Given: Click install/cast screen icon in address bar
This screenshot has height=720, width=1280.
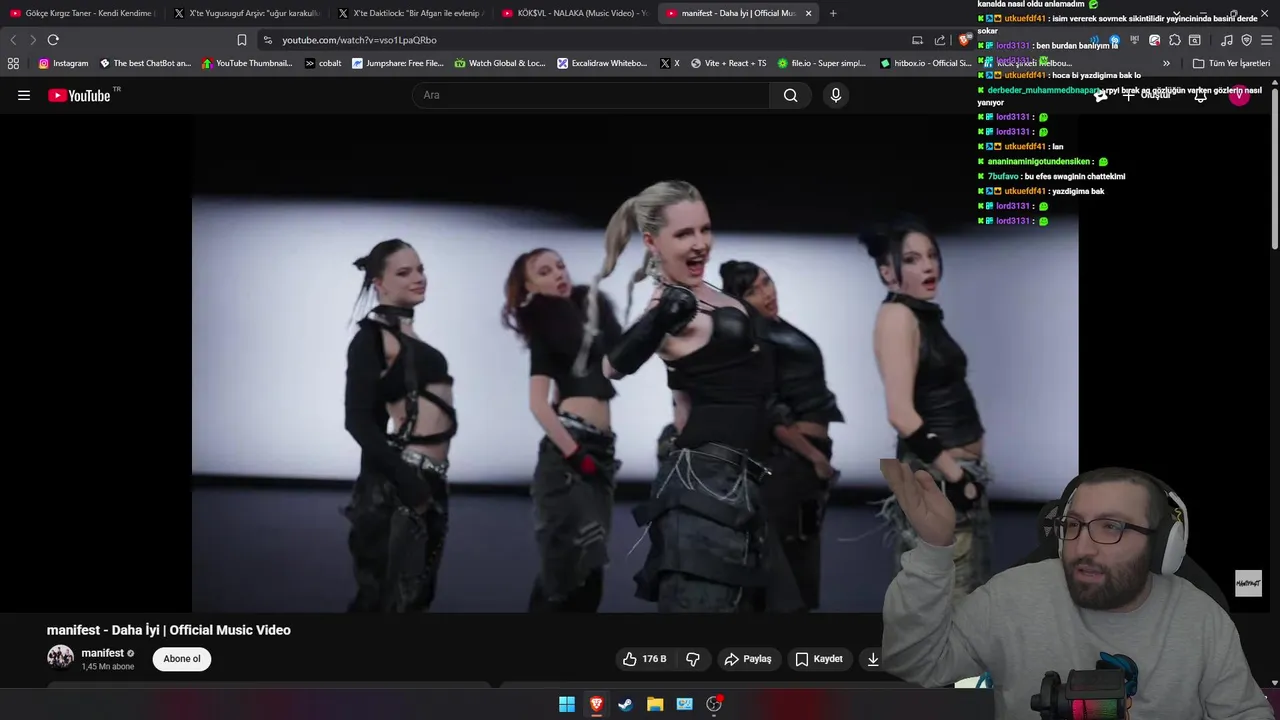Looking at the screenshot, I should [x=917, y=40].
